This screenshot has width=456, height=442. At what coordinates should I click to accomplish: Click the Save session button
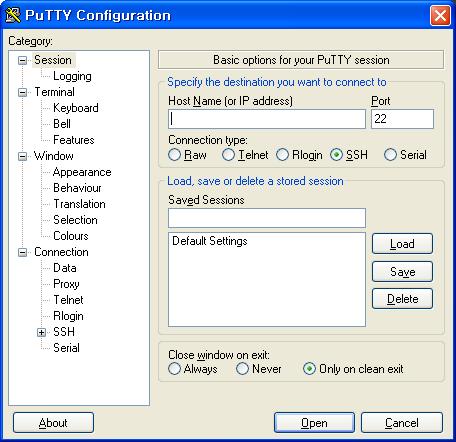pyautogui.click(x=402, y=271)
